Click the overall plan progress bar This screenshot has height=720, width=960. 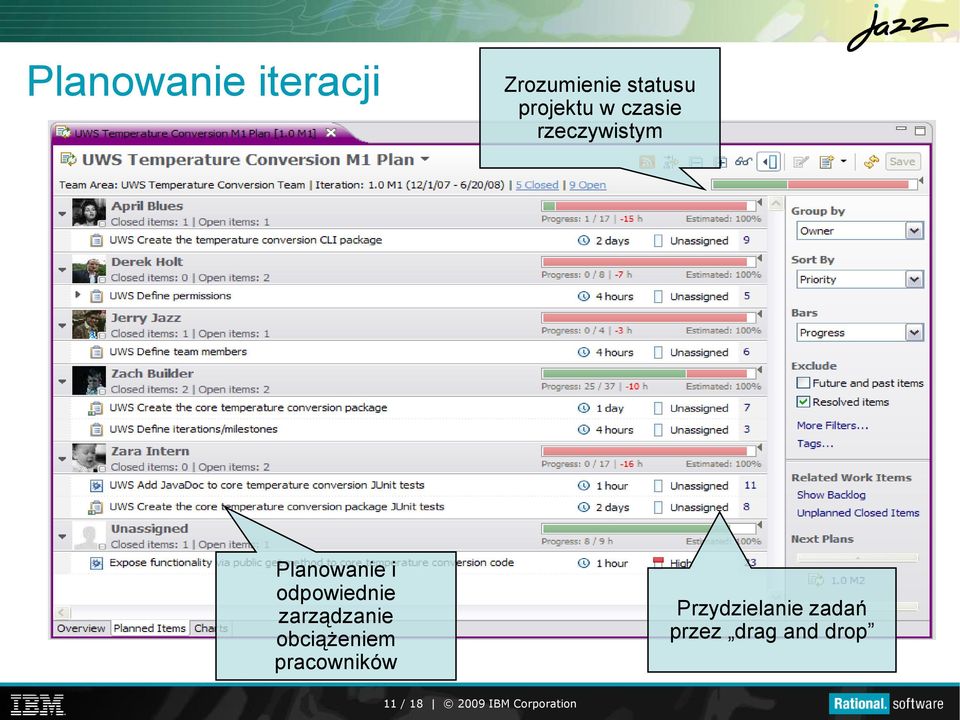click(x=814, y=184)
